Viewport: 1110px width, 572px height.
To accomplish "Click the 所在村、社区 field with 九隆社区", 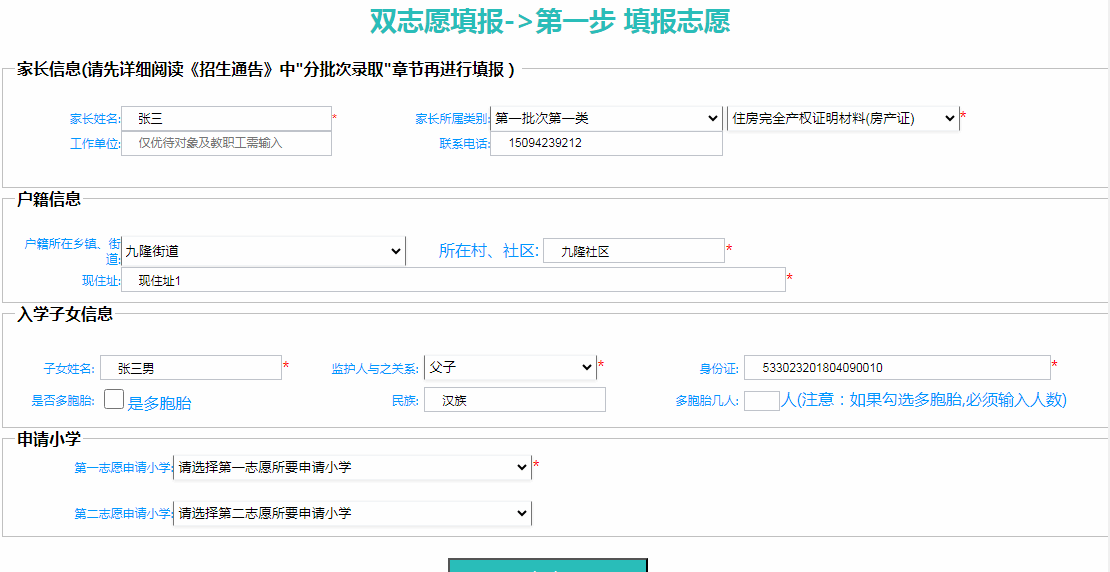I will click(633, 251).
